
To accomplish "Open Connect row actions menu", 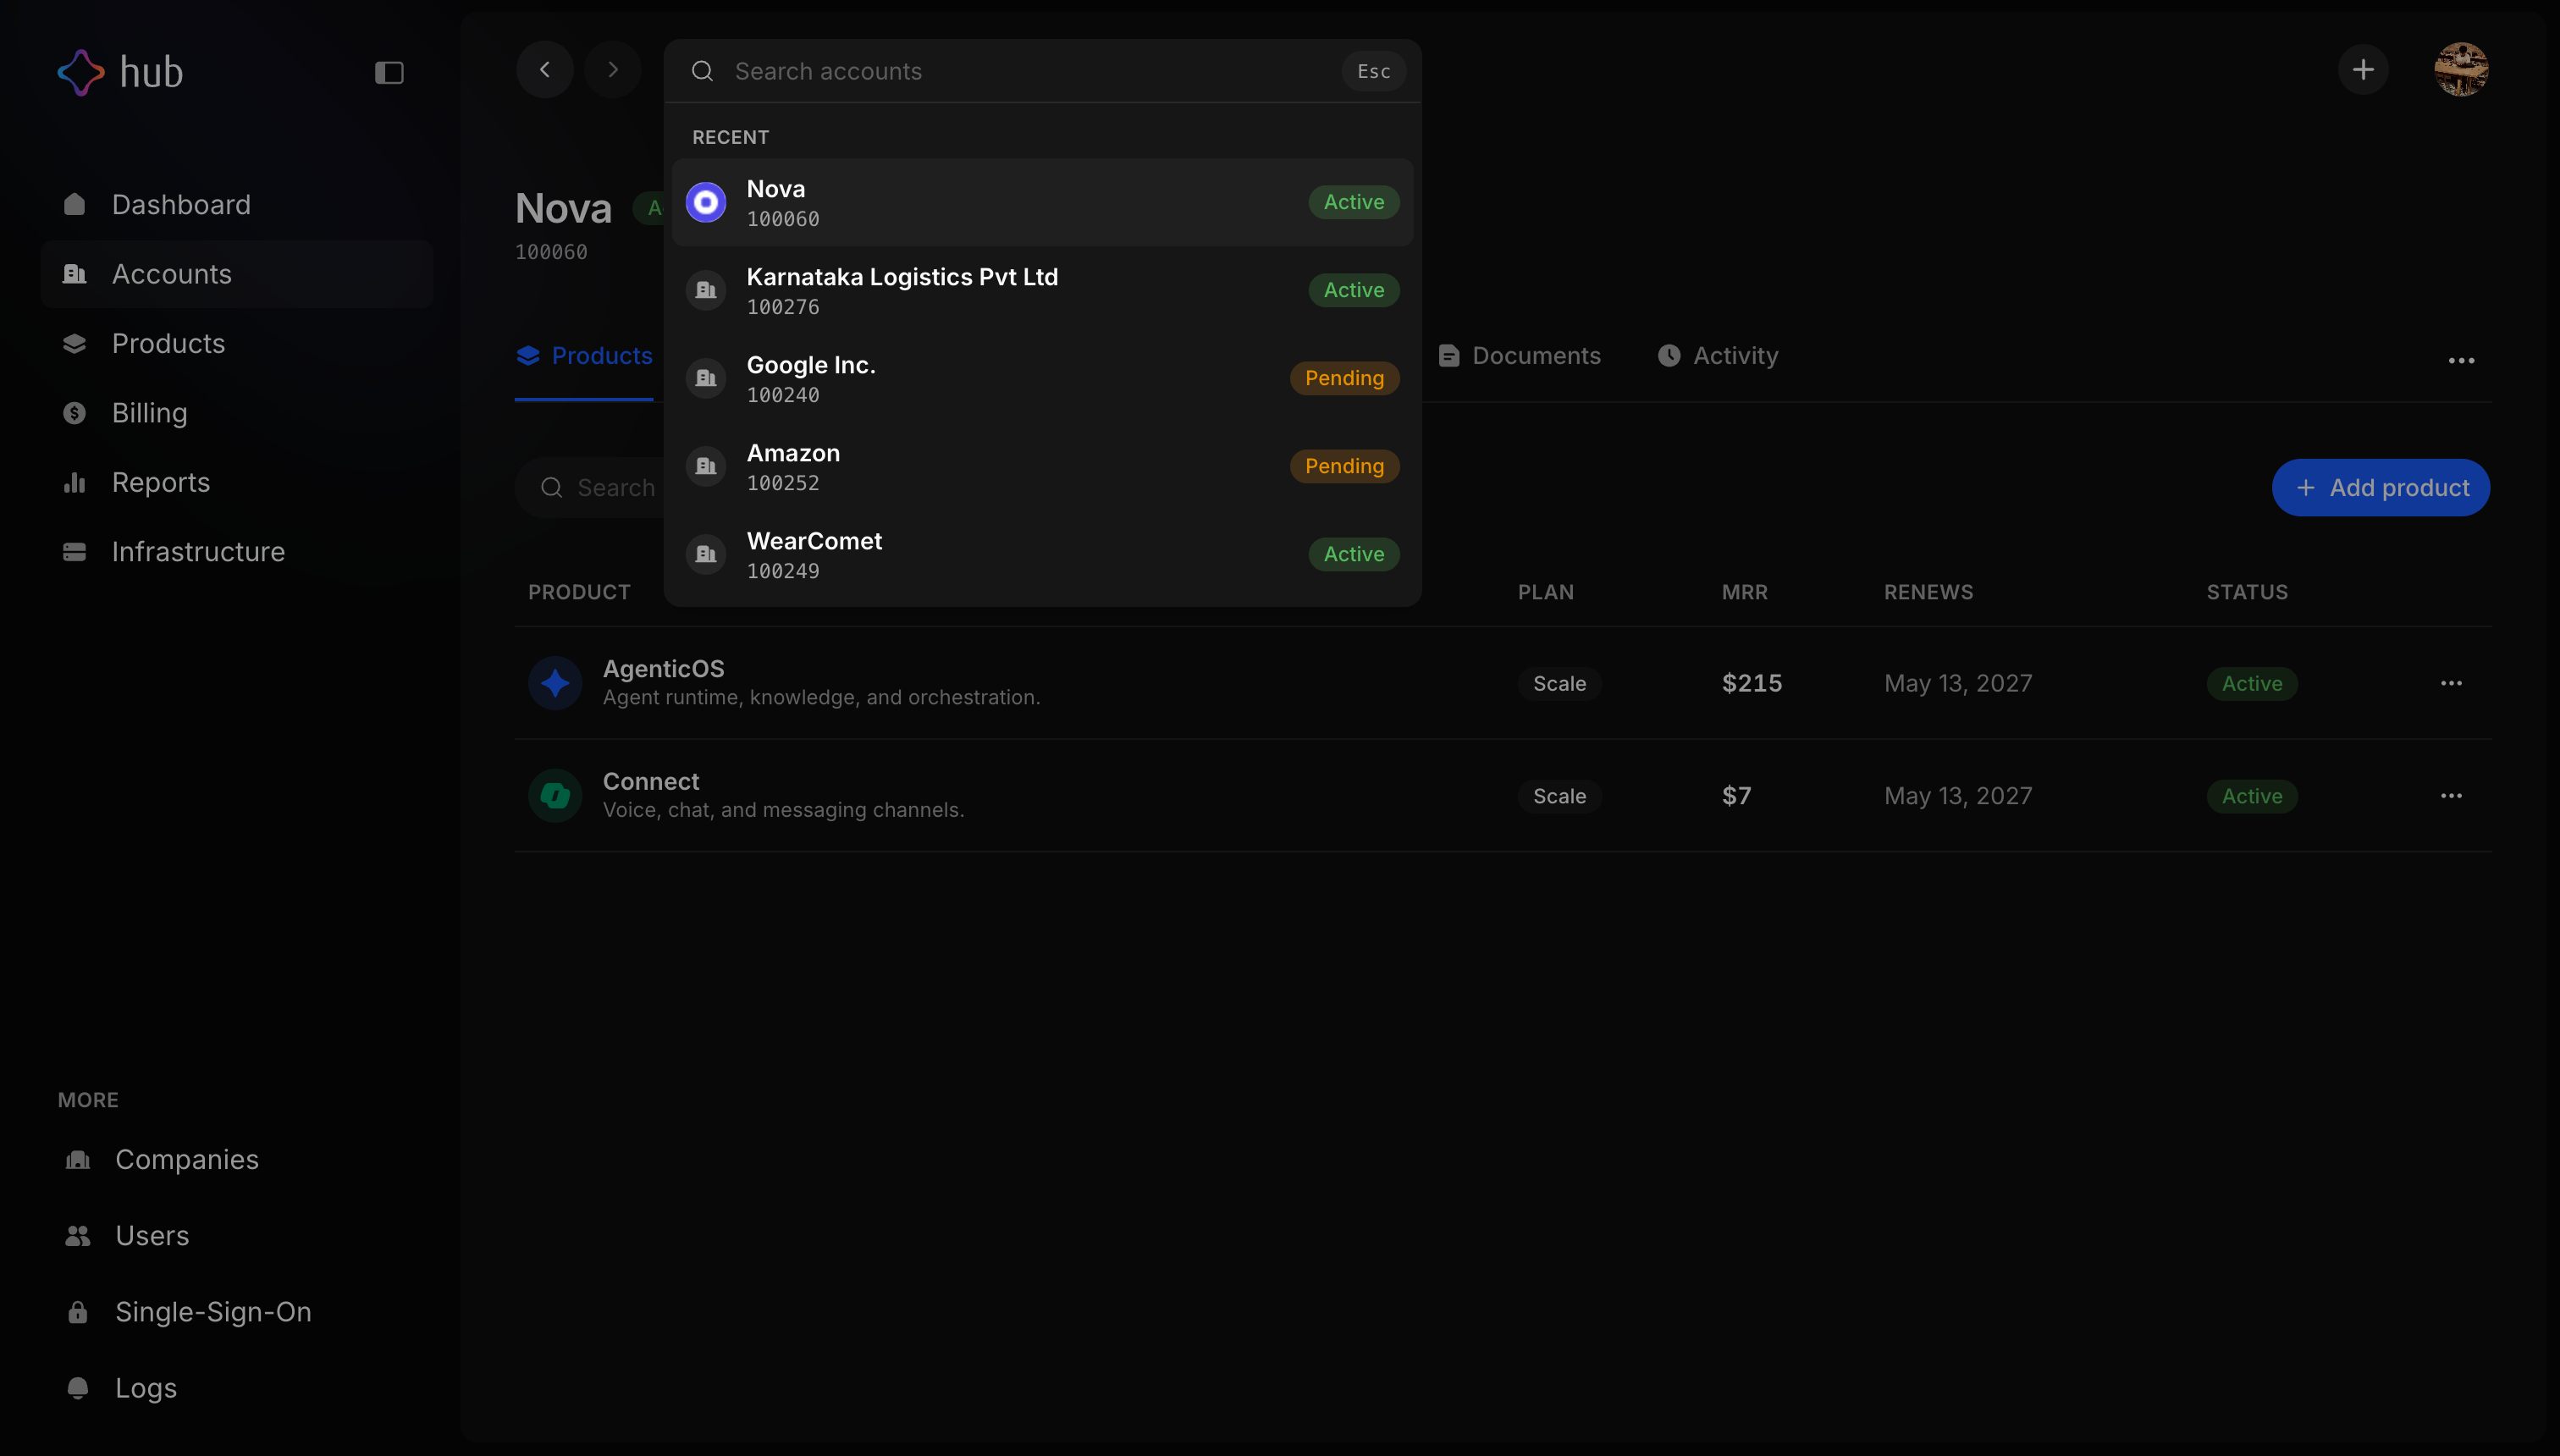I will [x=2451, y=797].
